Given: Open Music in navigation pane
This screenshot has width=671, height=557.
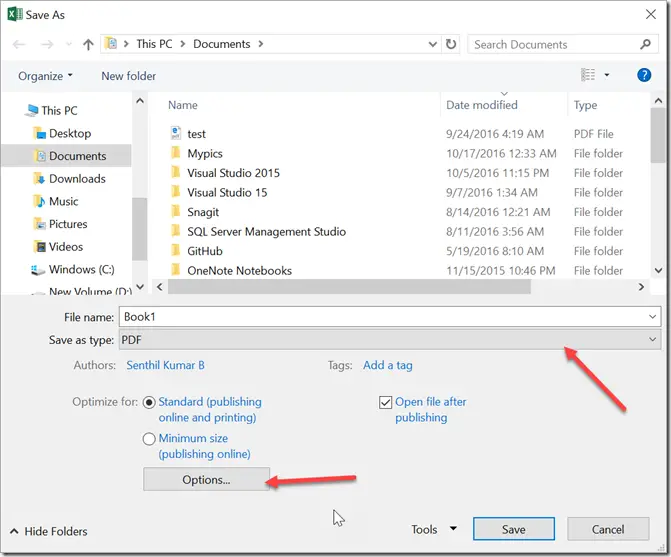Looking at the screenshot, I should (64, 201).
